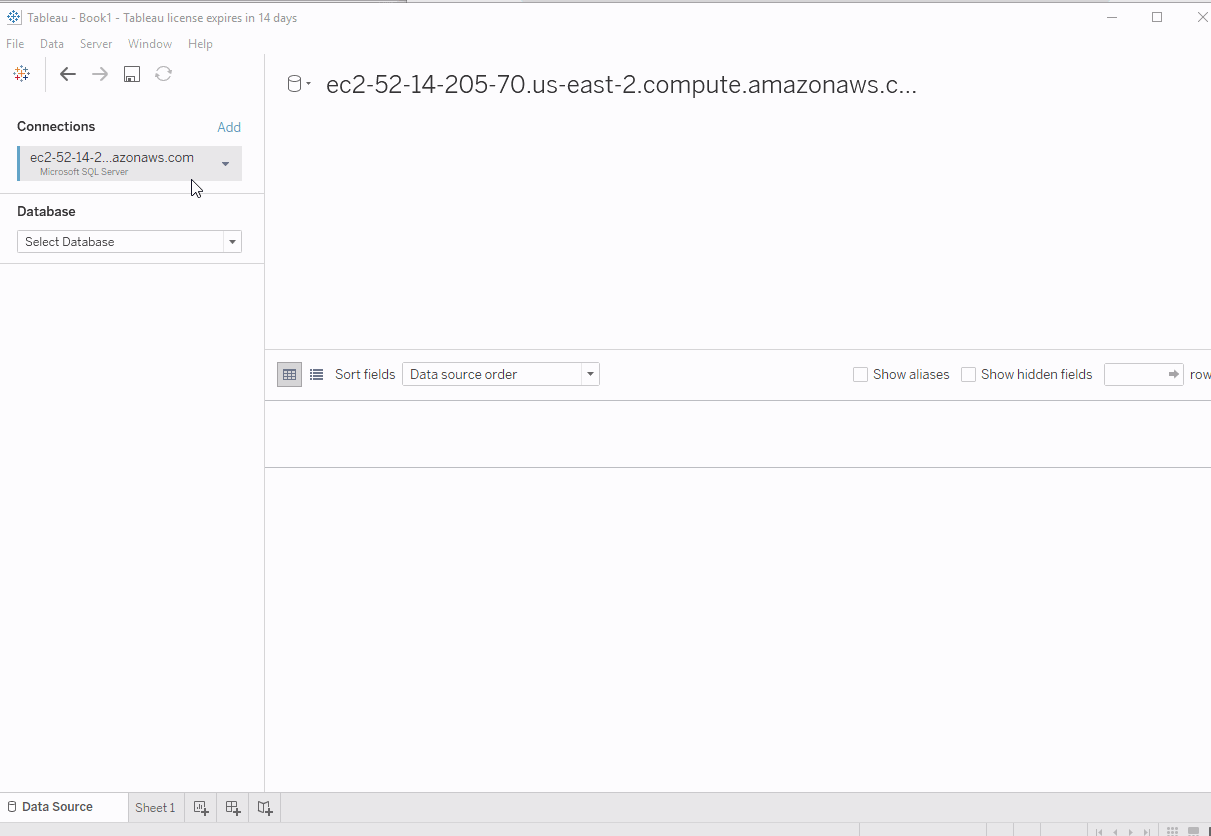Enable the Show hidden fields checkbox
The image size is (1211, 836).
click(968, 374)
